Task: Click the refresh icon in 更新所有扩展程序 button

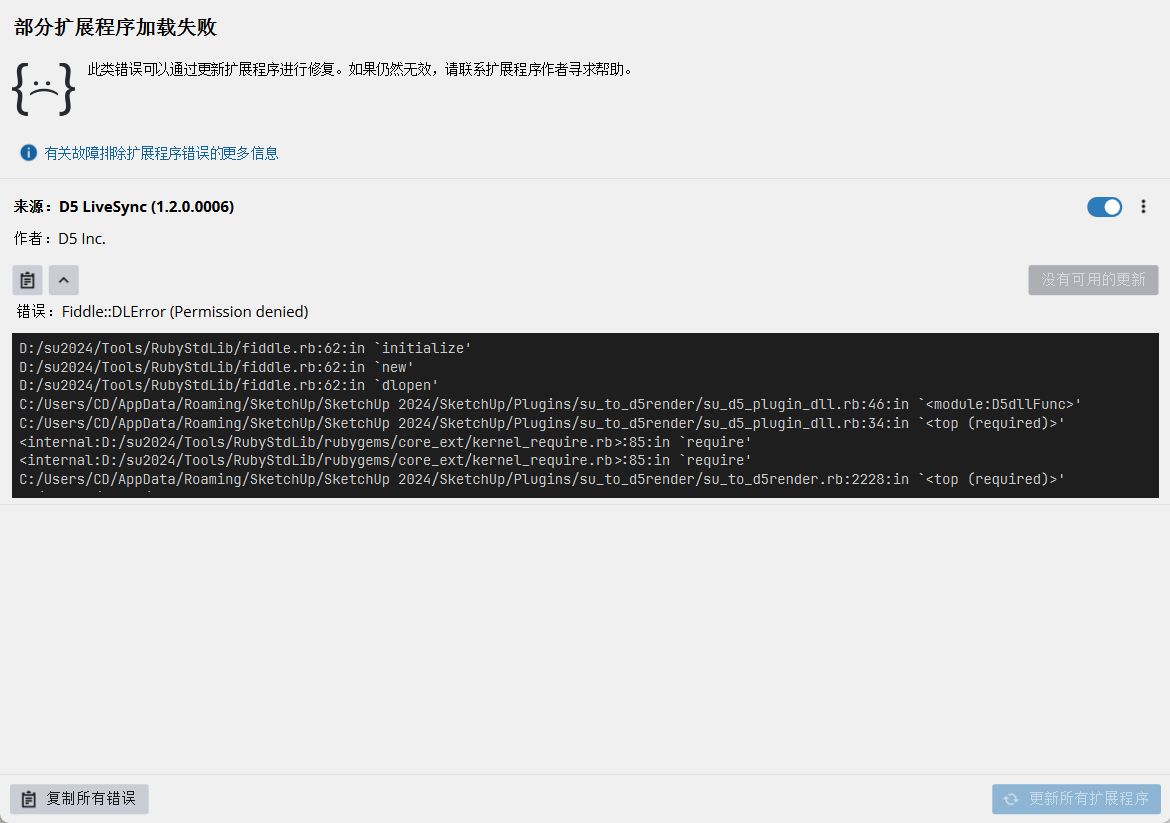Action: [1011, 799]
